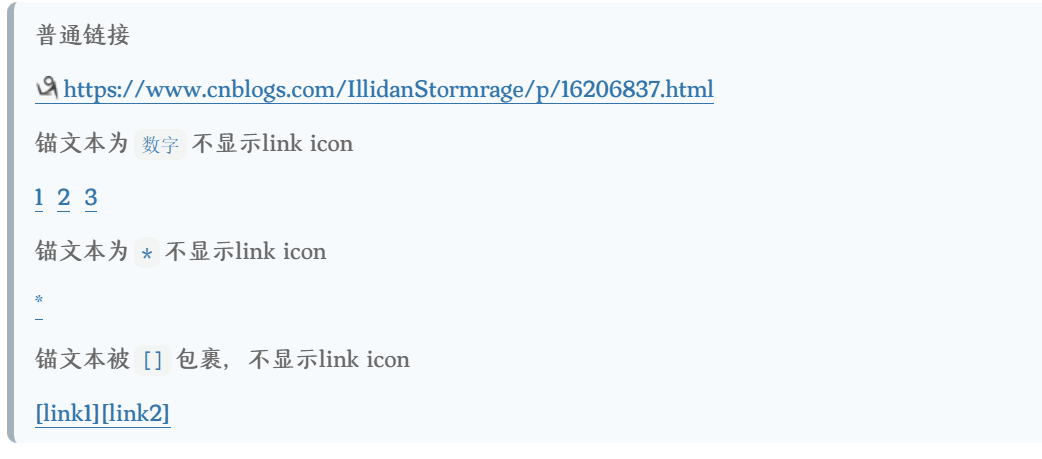Open the [link2] hyperlink
The height and width of the screenshot is (459, 1042).
[135, 413]
